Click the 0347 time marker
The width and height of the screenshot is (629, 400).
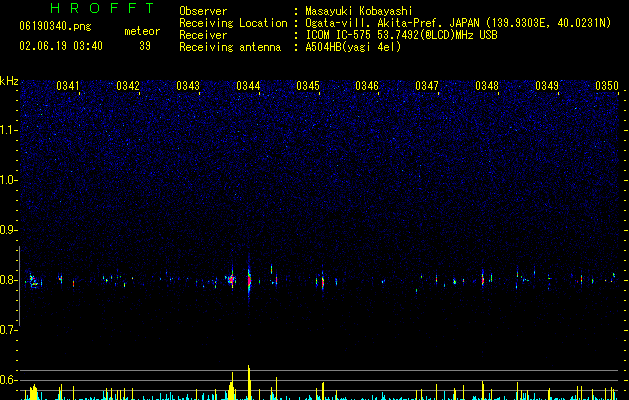427,86
